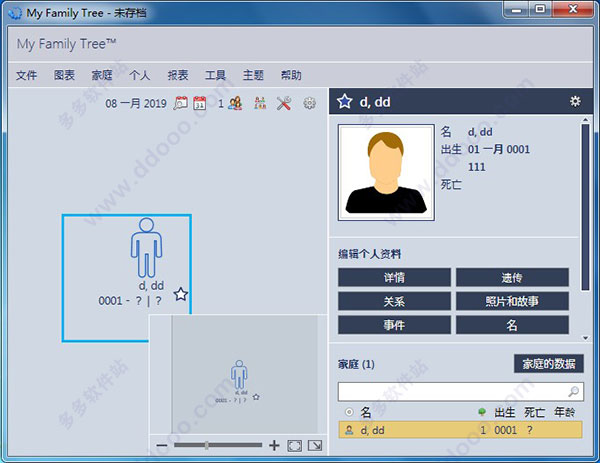Image resolution: width=600 pixels, height=463 pixels.
Task: Sort the list by the 名 column header
Action: pos(365,412)
